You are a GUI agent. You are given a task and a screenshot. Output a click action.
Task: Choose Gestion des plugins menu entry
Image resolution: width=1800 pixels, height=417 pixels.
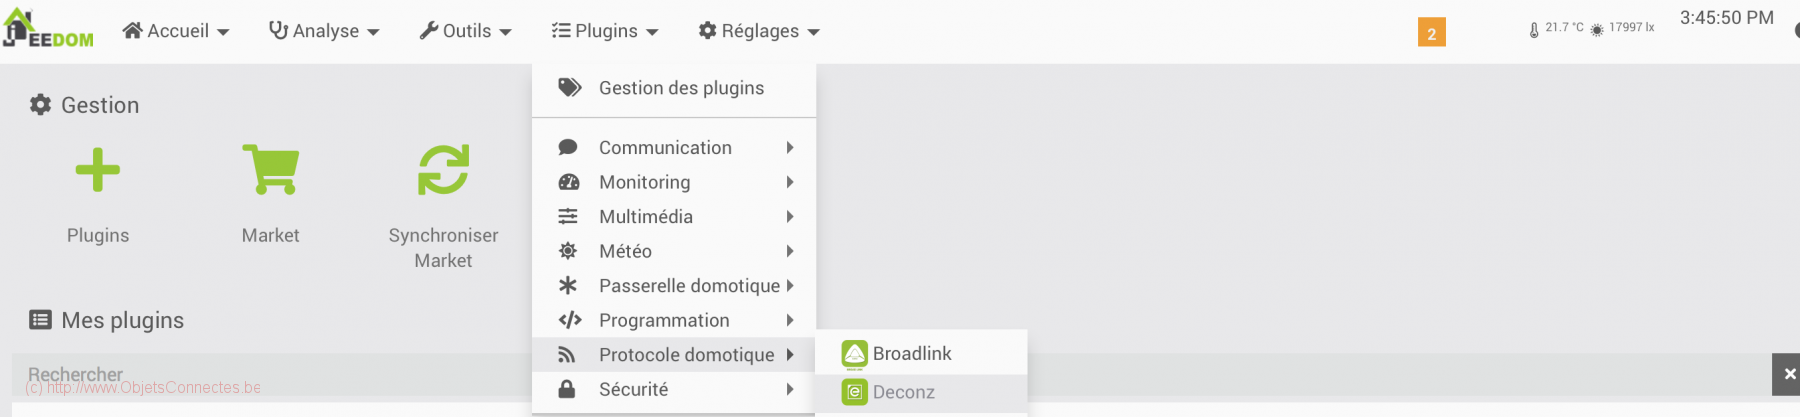pyautogui.click(x=674, y=88)
